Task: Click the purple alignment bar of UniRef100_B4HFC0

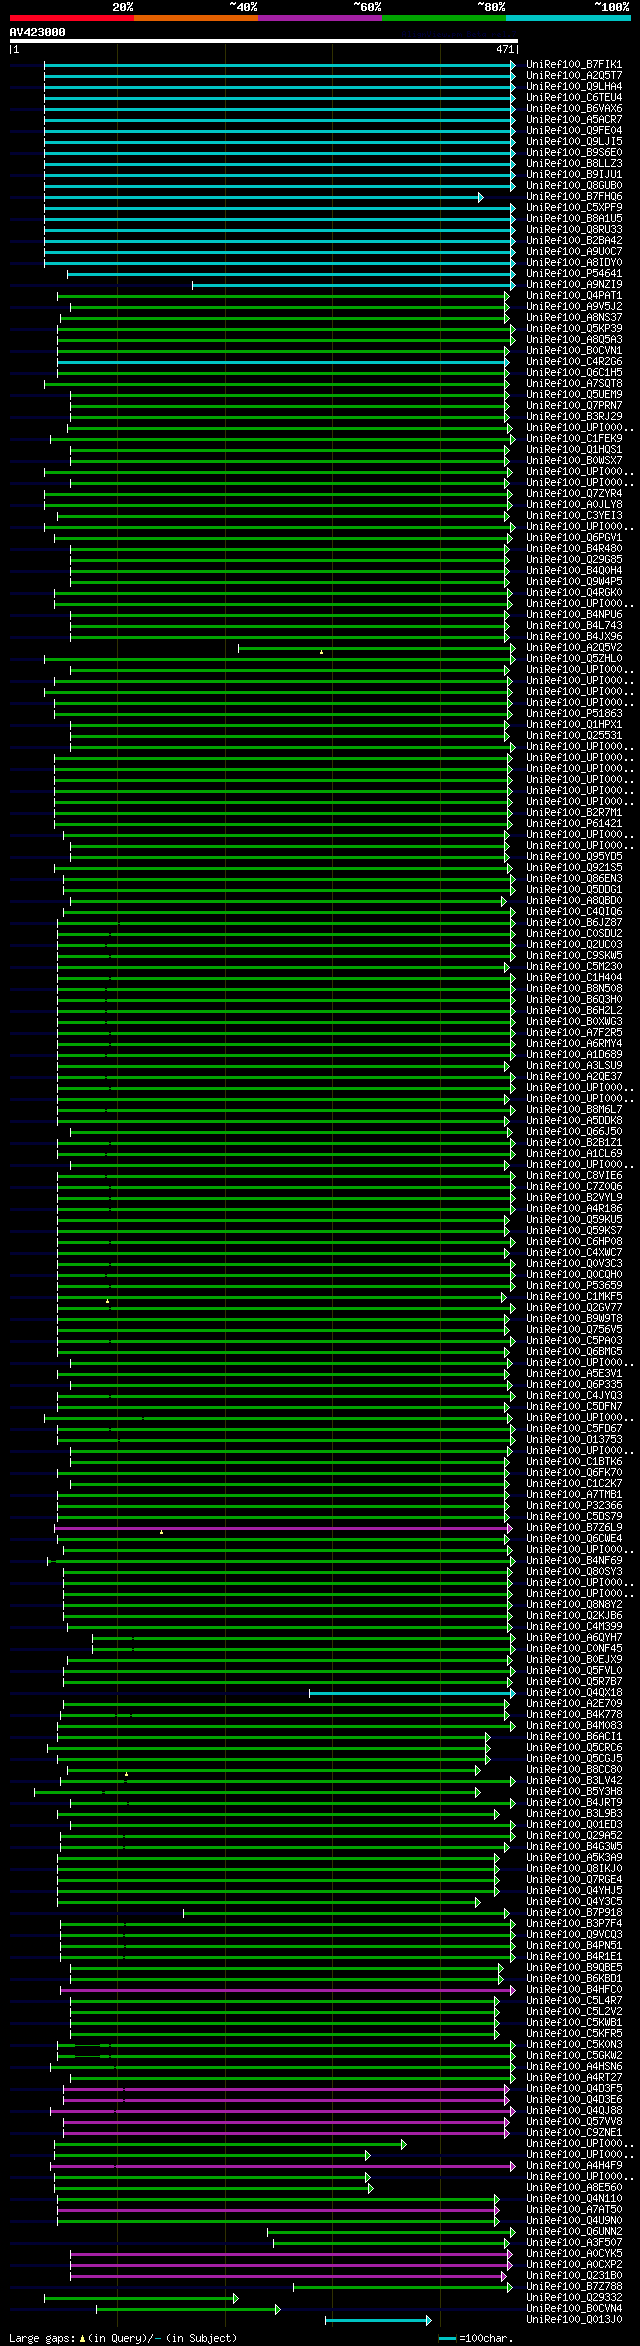Action: tap(288, 1990)
